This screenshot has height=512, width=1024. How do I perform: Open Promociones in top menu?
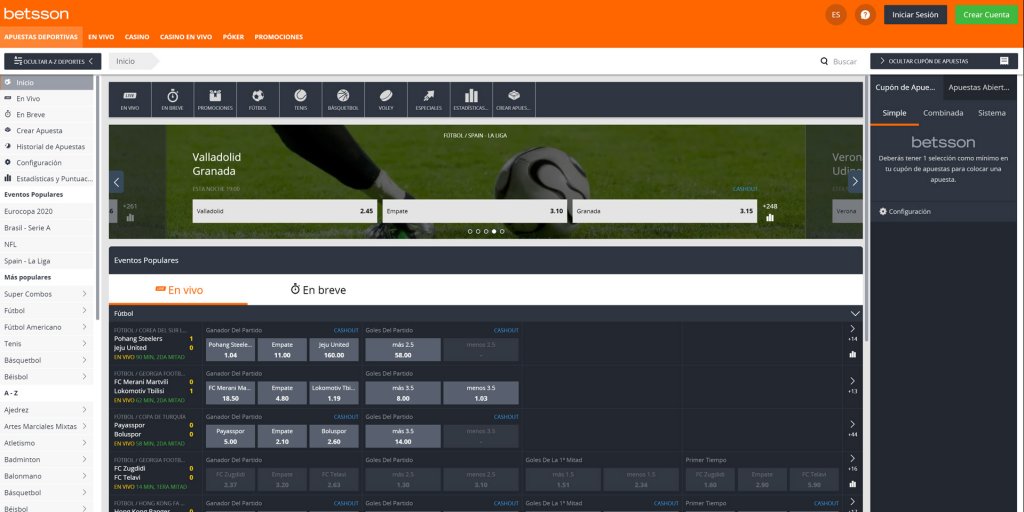pos(279,37)
